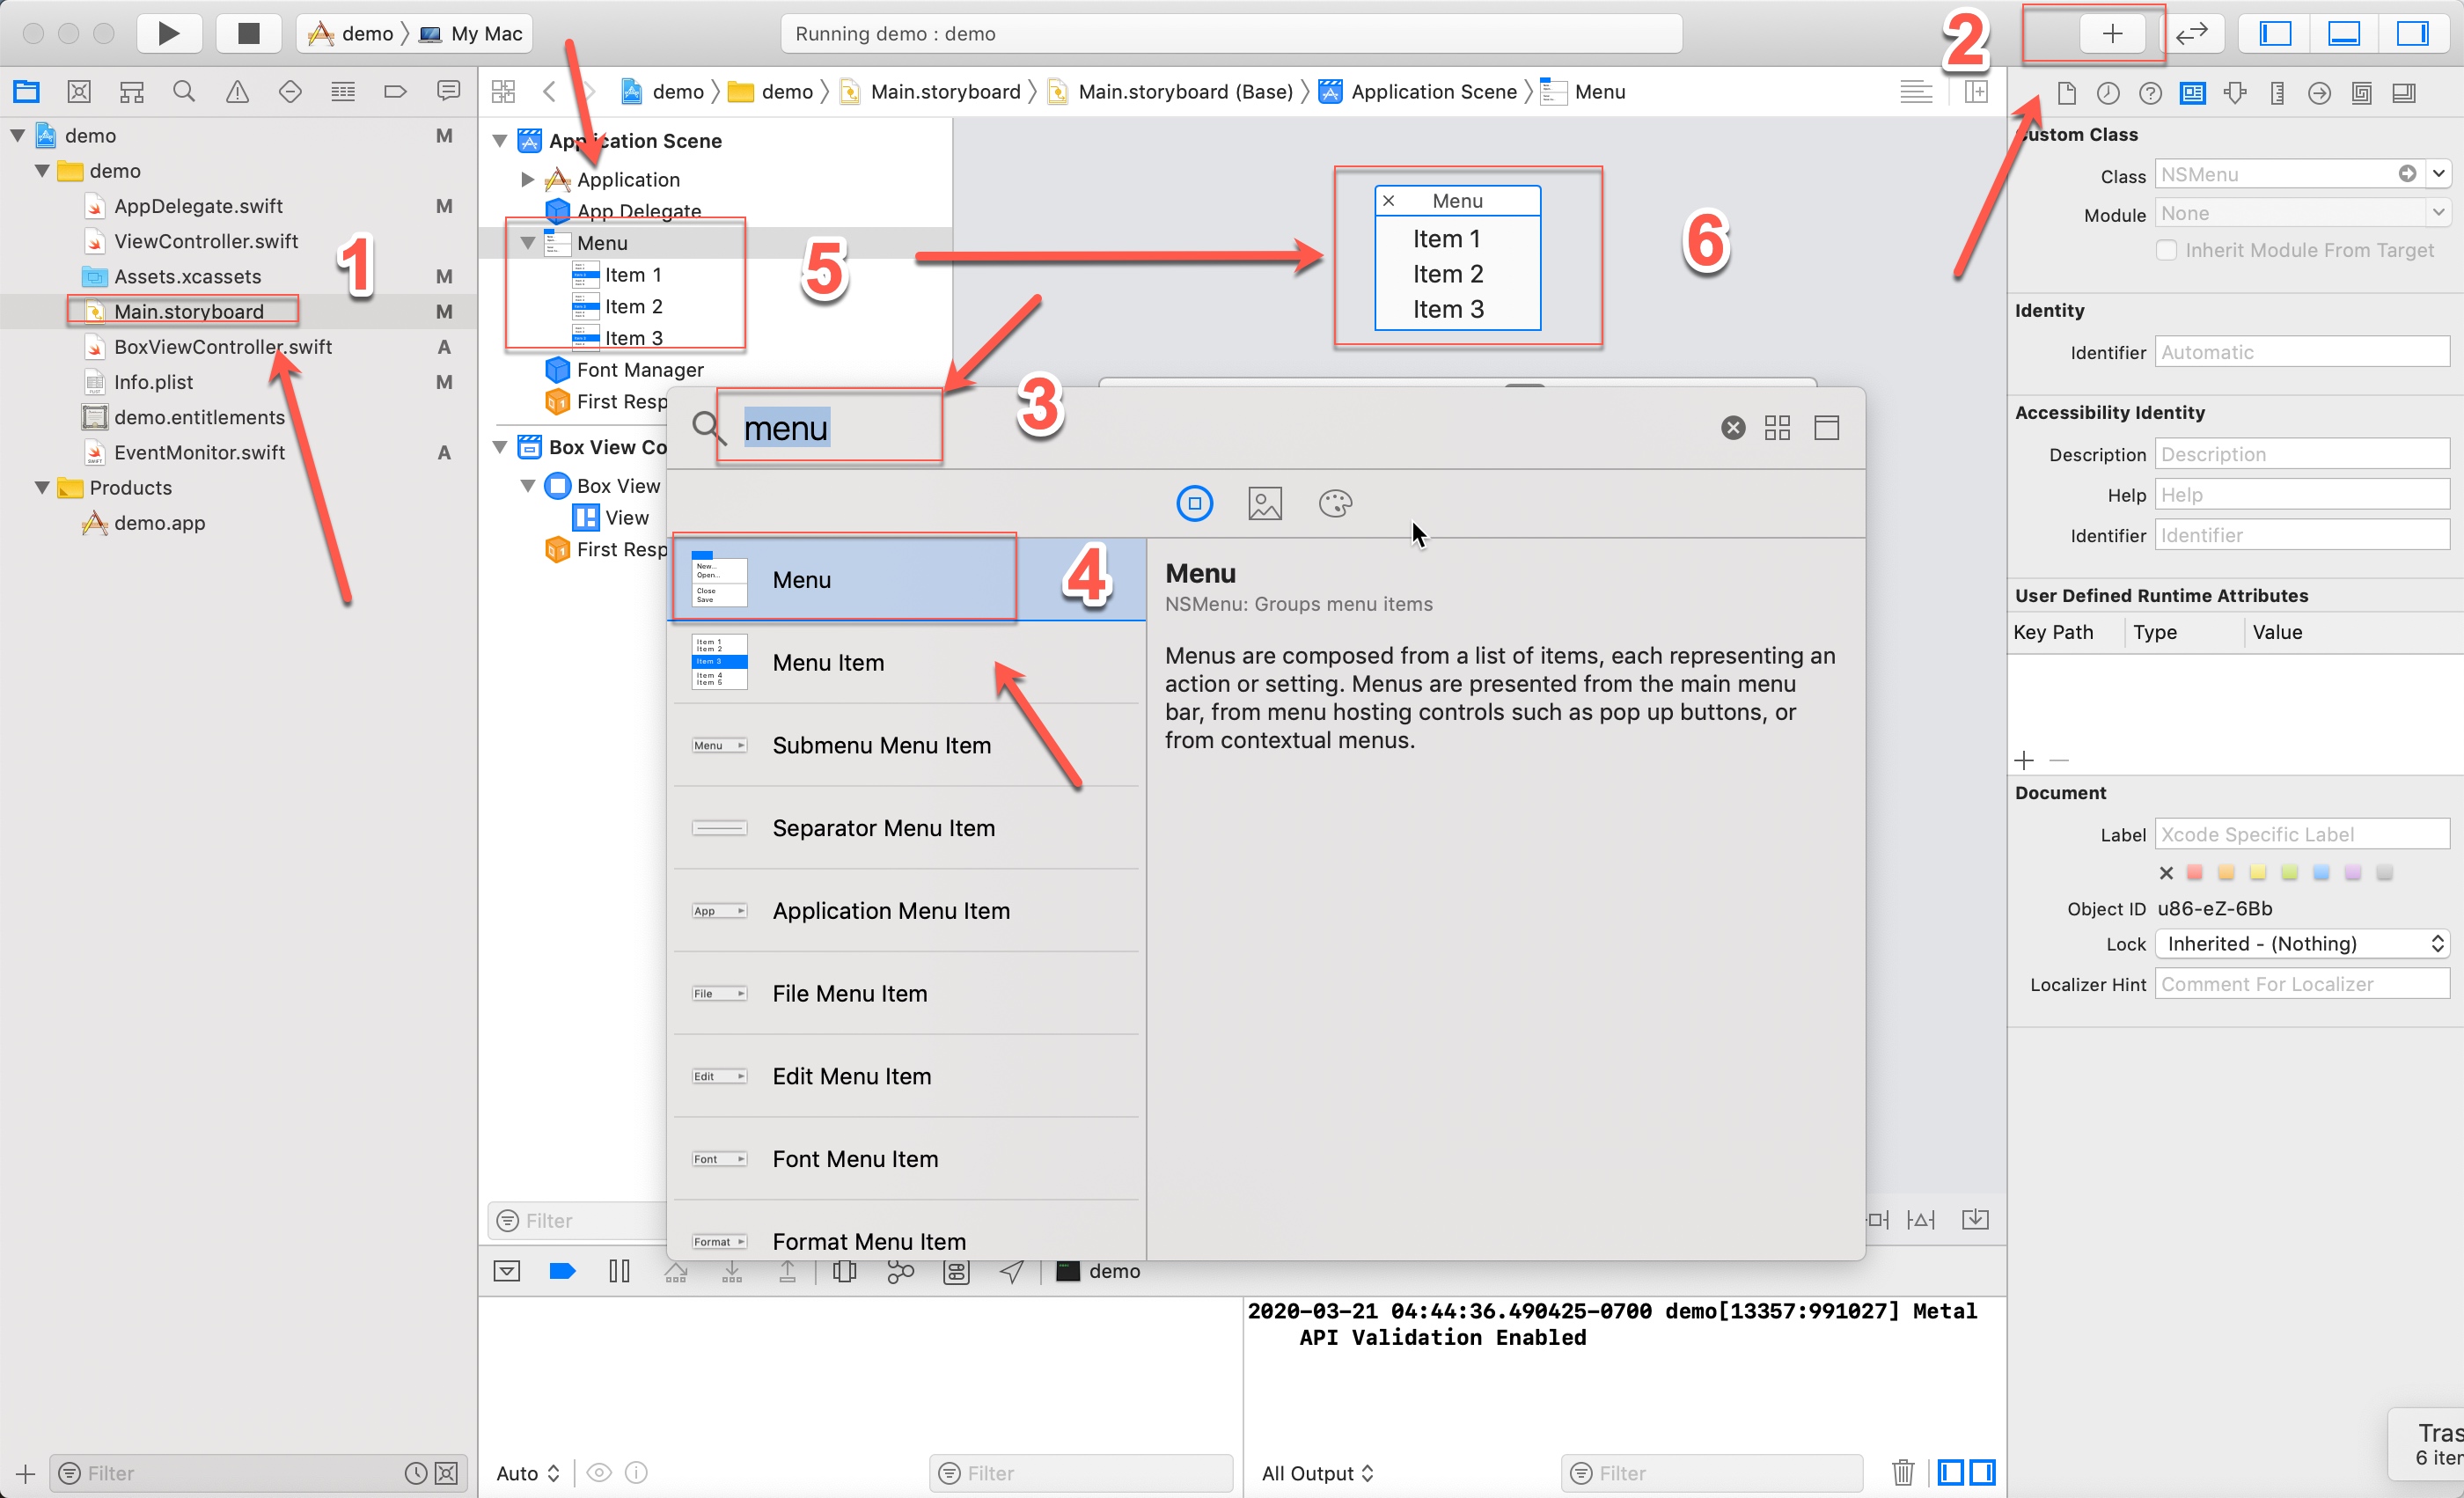Viewport: 2464px width, 1498px height.
Task: Show the Report navigator
Action: click(449, 92)
